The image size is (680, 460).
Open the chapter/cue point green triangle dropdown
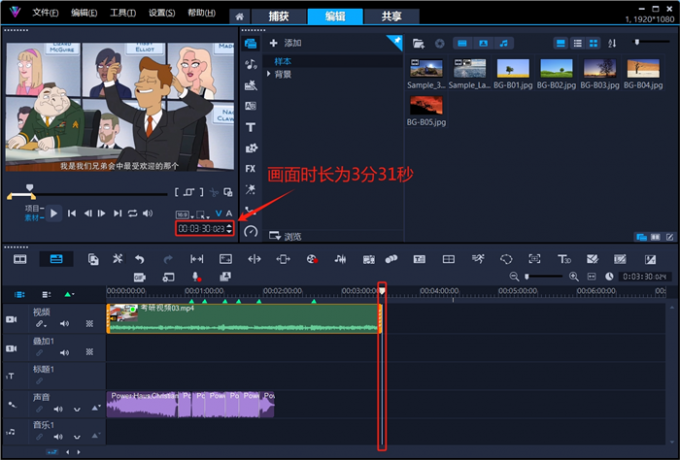pyautogui.click(x=69, y=295)
